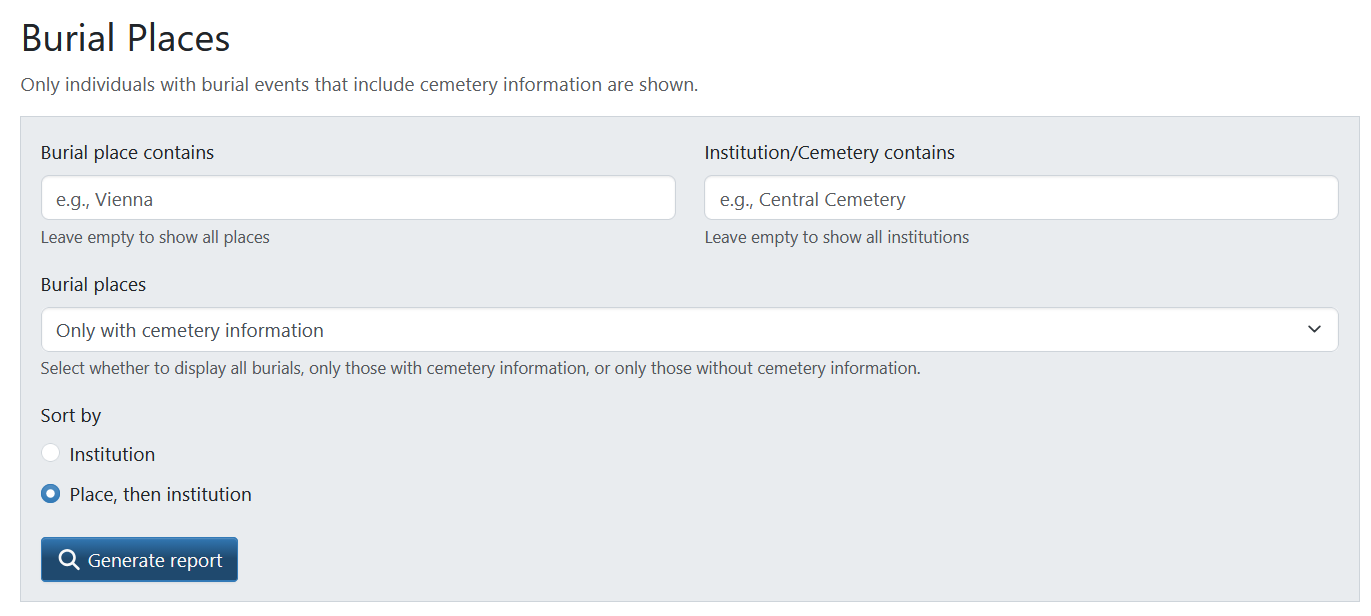Click the 'e.g., Vienna' placeholder text box
Image resolution: width=1371 pixels, height=616 pixels.
click(357, 198)
